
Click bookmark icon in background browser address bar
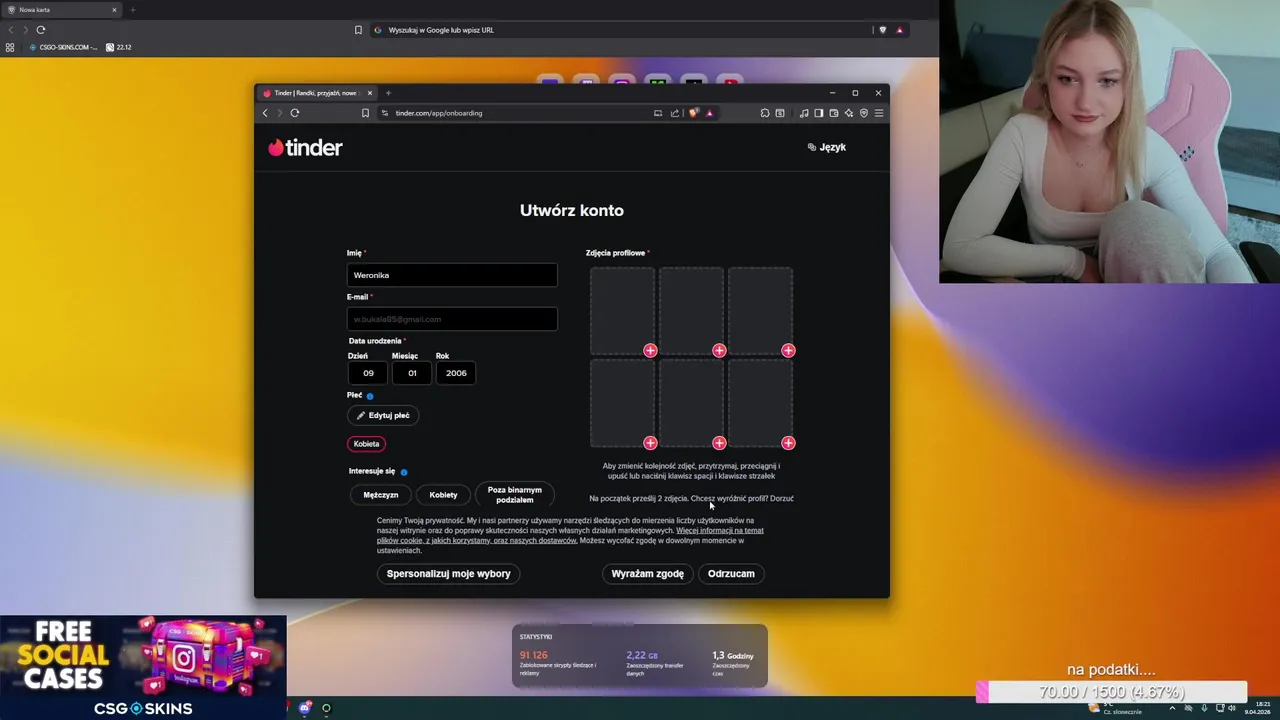pos(358,30)
